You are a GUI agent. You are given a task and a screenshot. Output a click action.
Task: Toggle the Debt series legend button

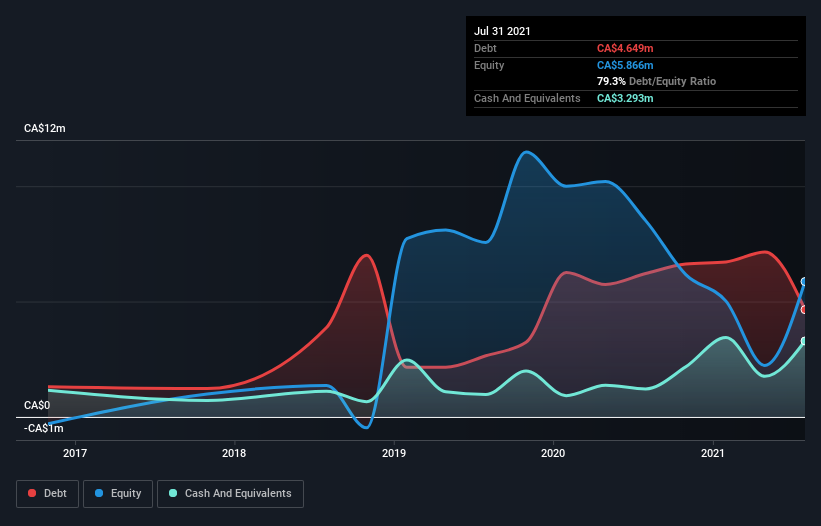pos(47,494)
